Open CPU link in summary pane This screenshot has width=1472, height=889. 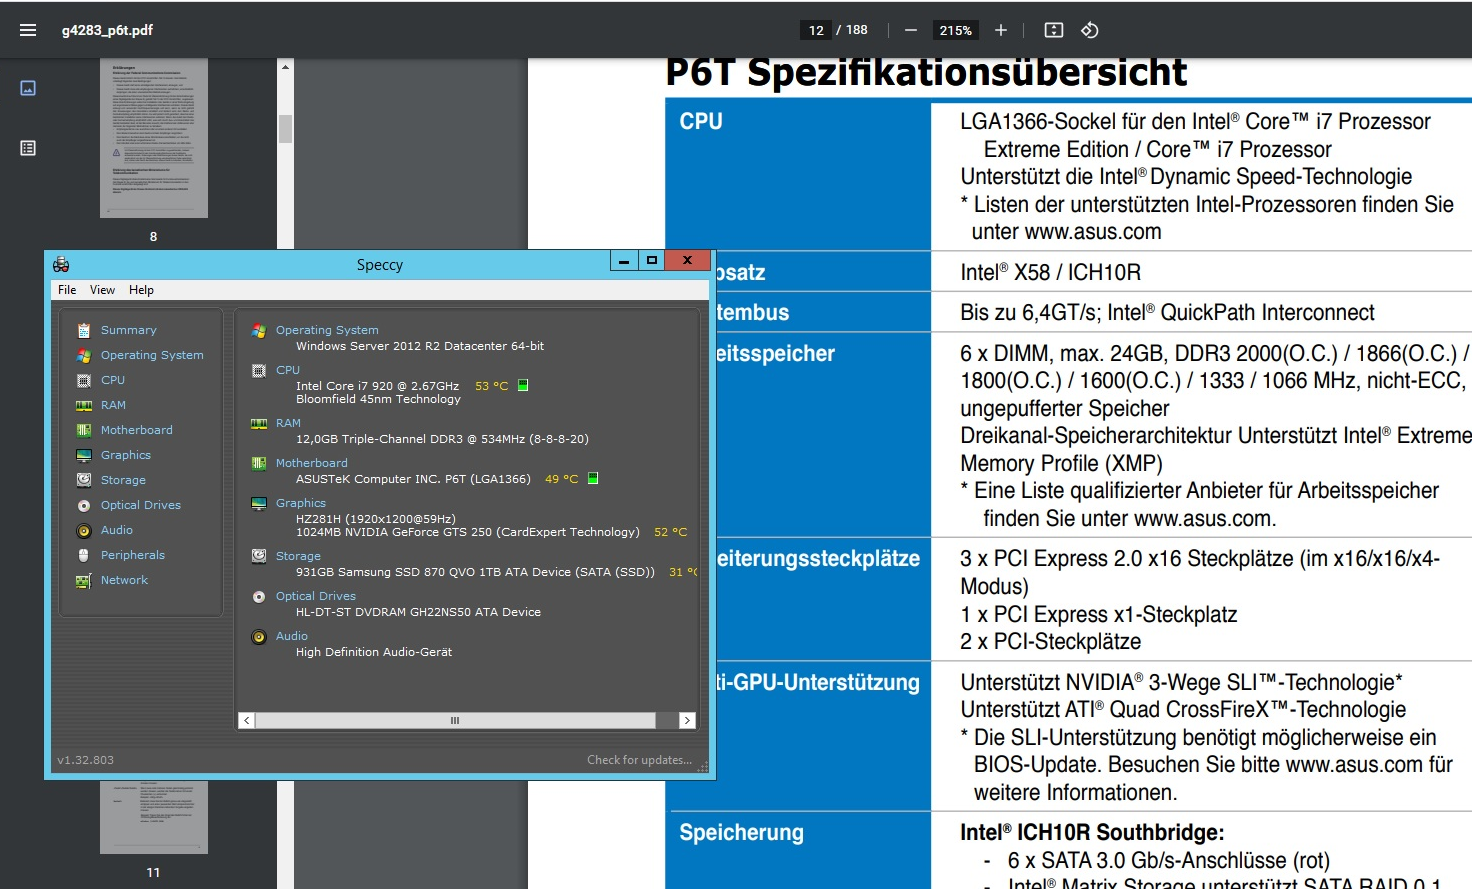click(x=288, y=370)
